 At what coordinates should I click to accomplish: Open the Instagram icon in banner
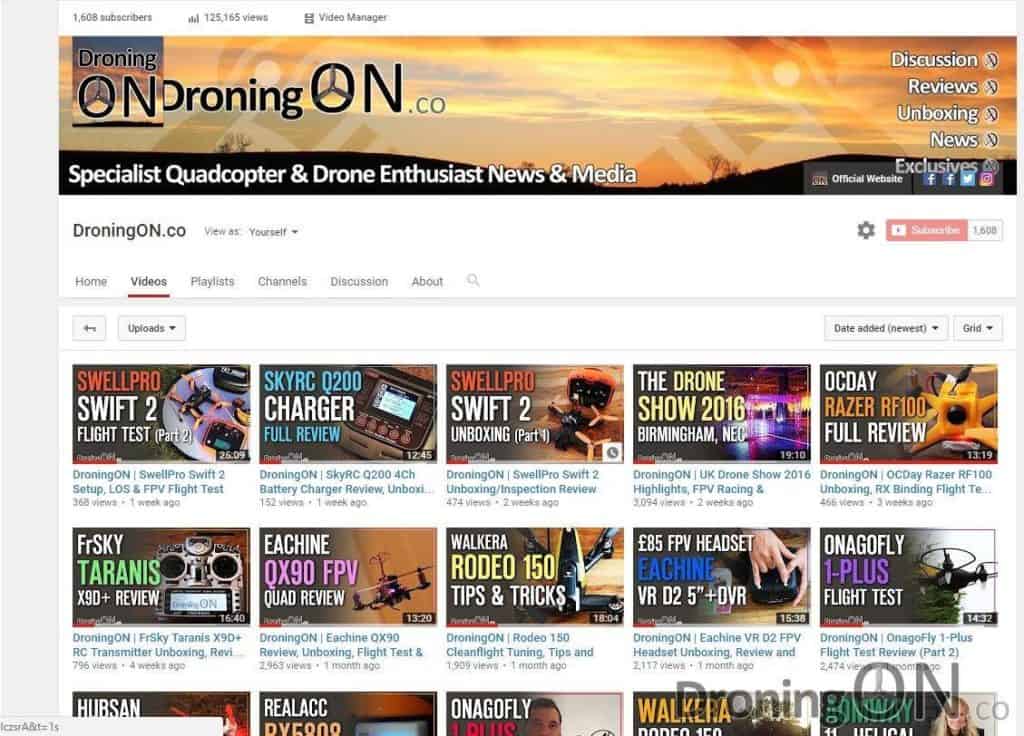click(986, 178)
